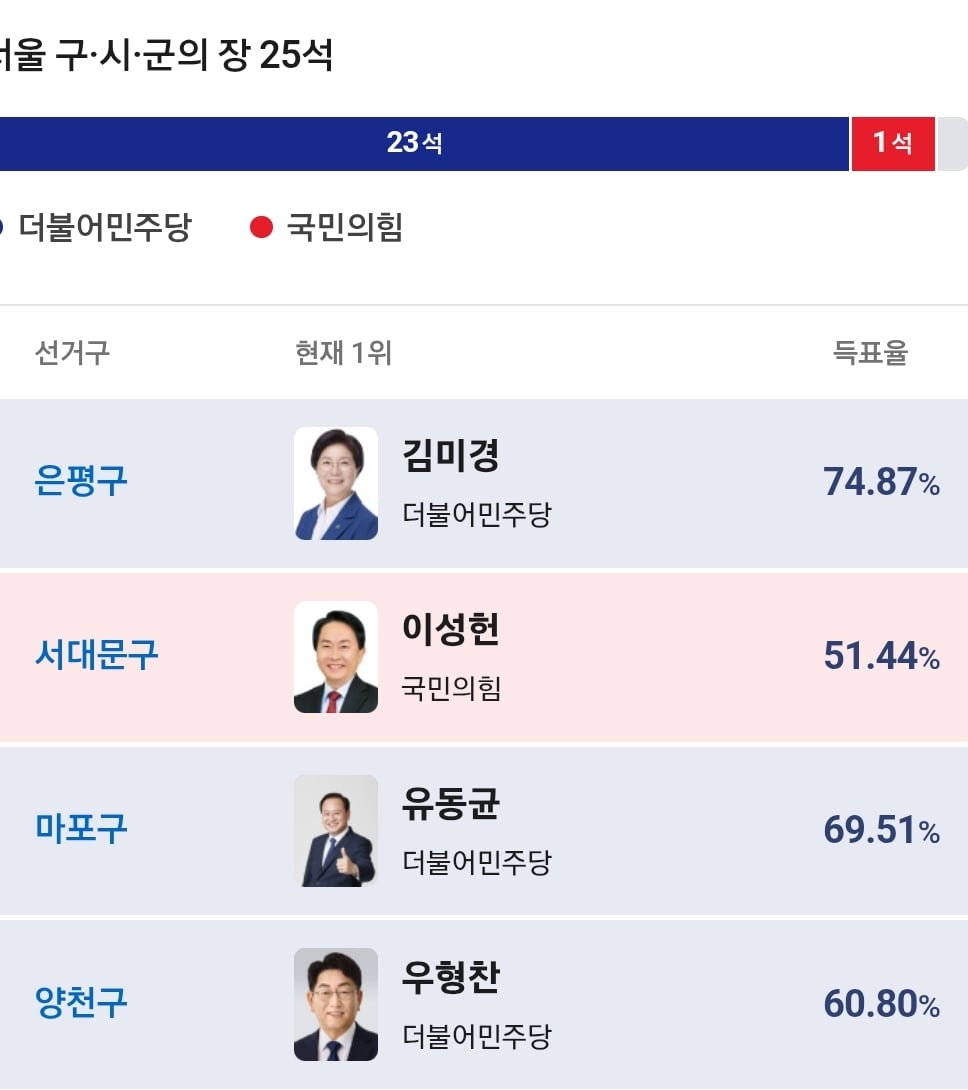The width and height of the screenshot is (968, 1090).
Task: Click the red 국민의힘 legend dot
Action: pyautogui.click(x=261, y=227)
